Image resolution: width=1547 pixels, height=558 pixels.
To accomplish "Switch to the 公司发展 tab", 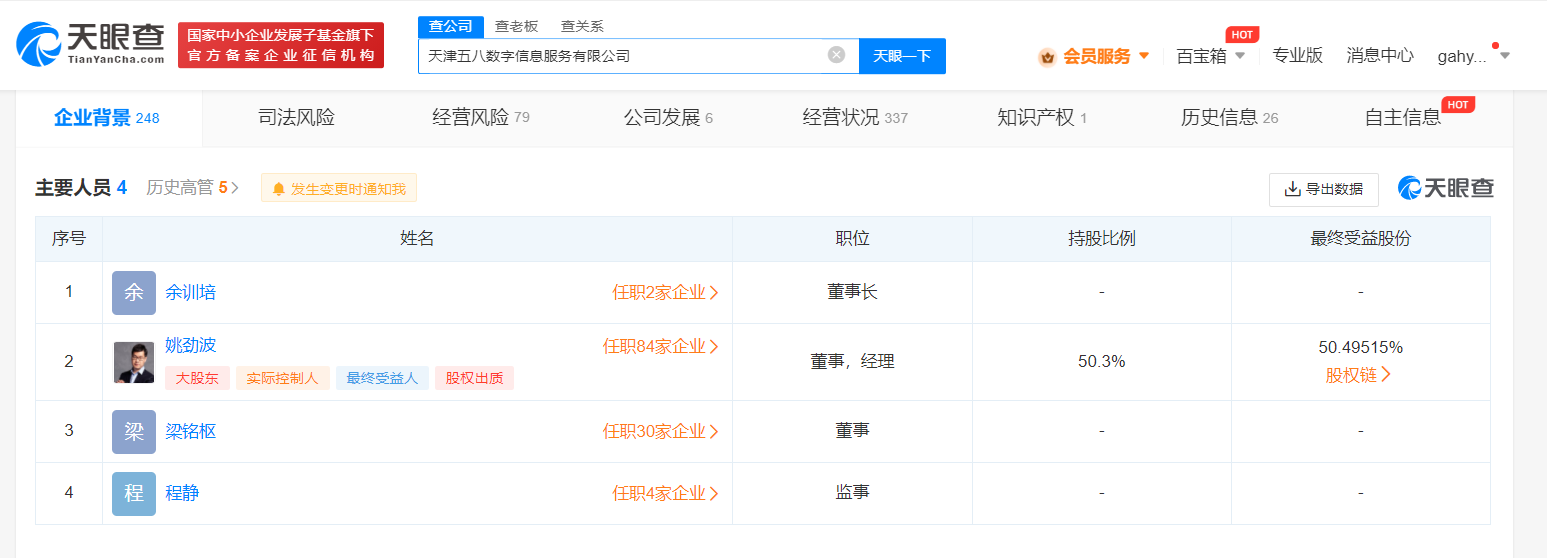I will point(668,118).
